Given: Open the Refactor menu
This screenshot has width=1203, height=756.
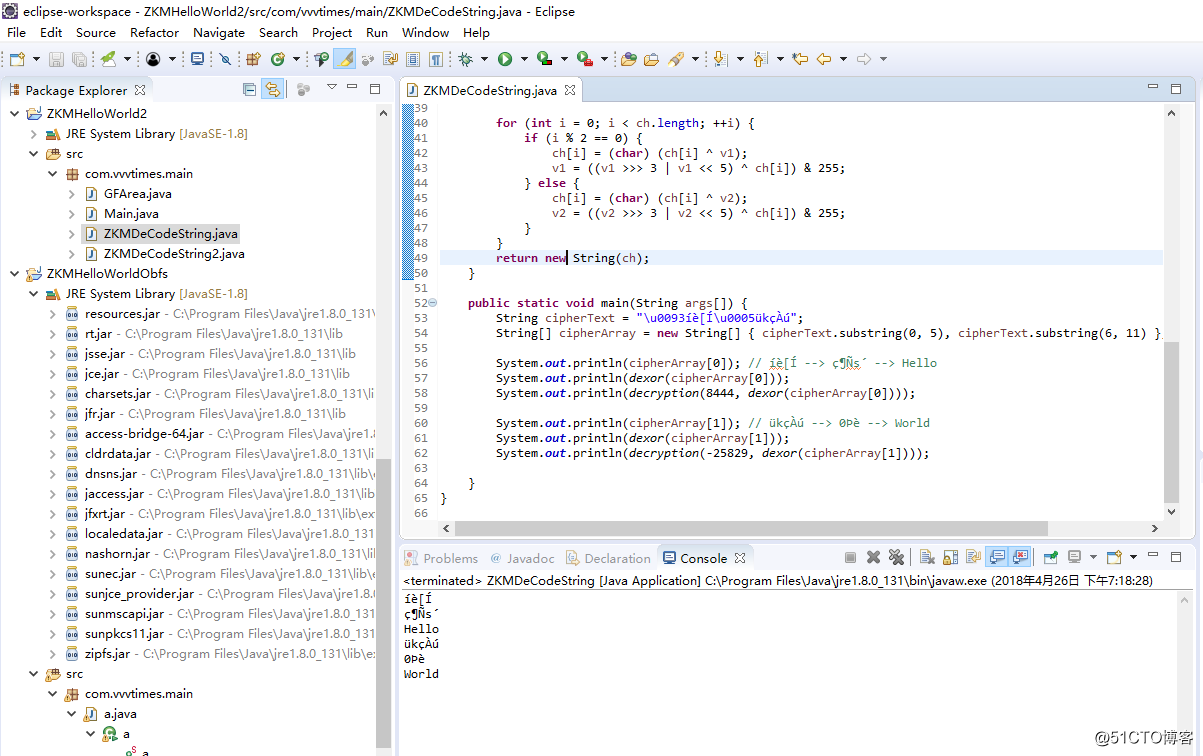Looking at the screenshot, I should pyautogui.click(x=155, y=32).
